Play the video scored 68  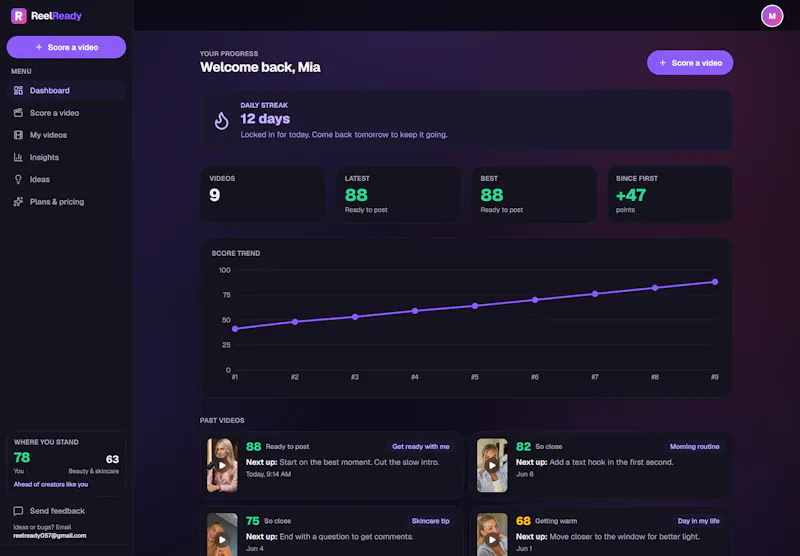(492, 539)
